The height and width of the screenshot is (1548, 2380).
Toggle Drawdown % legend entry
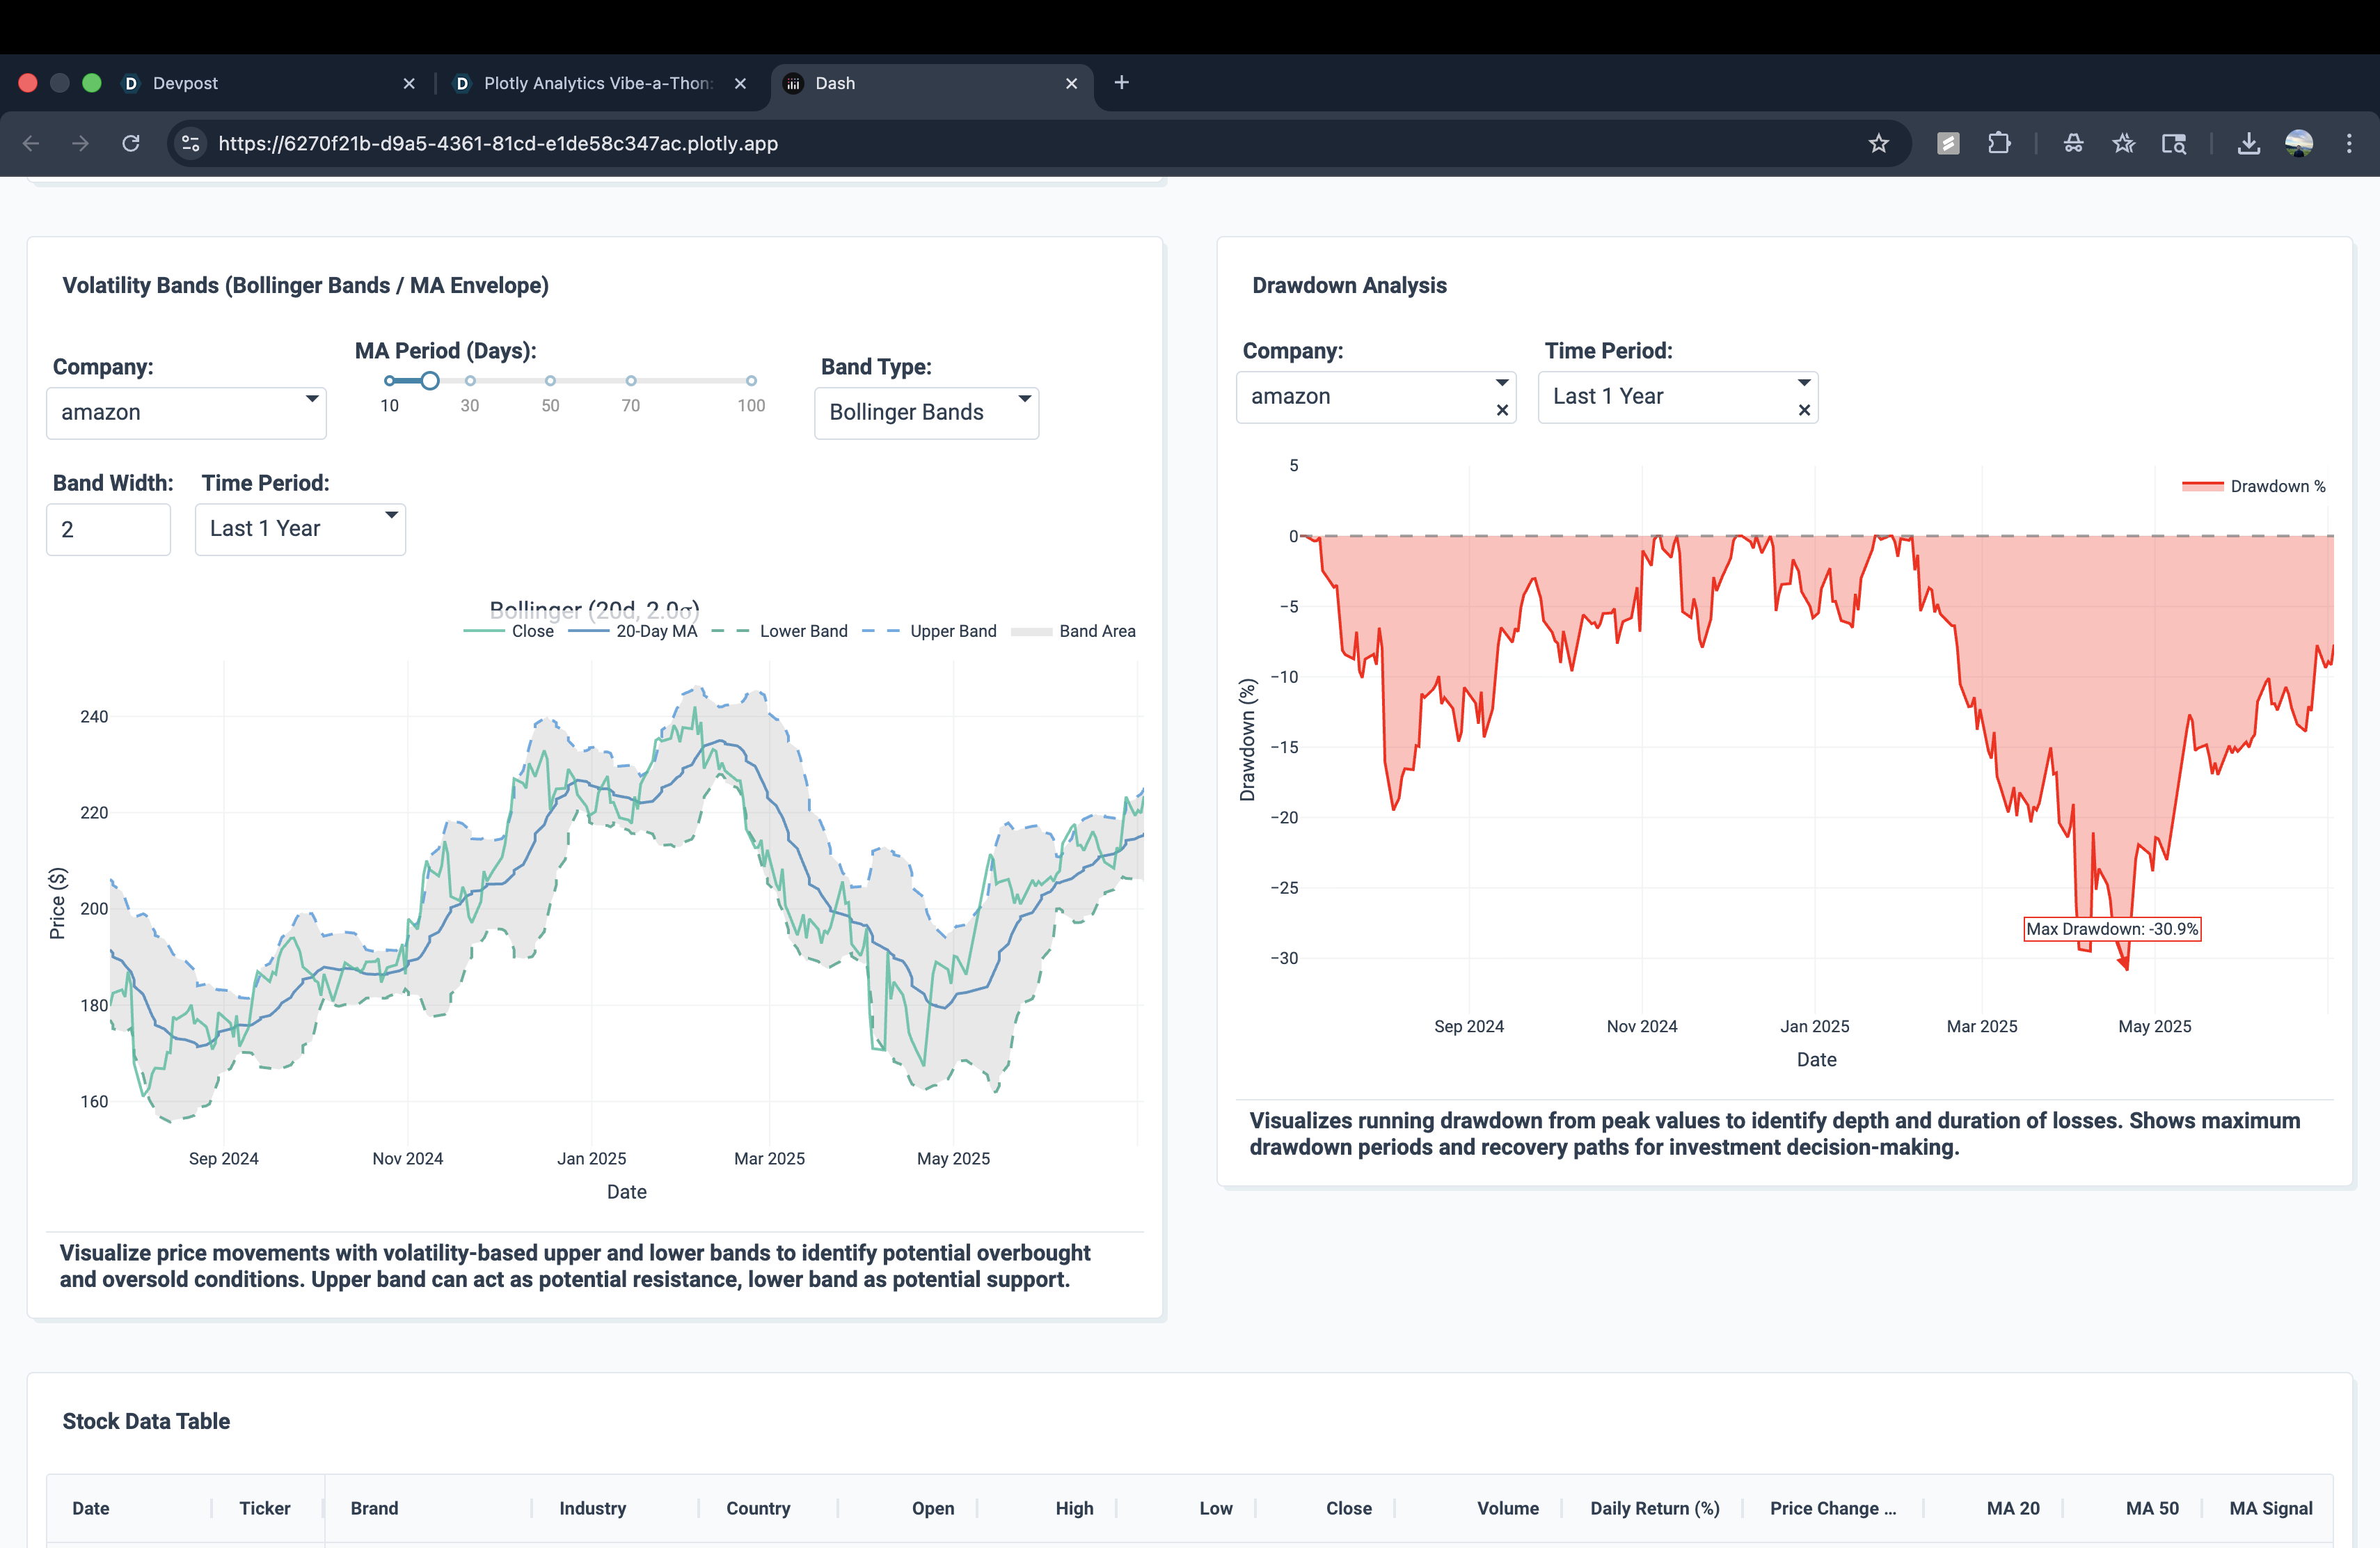point(2276,486)
